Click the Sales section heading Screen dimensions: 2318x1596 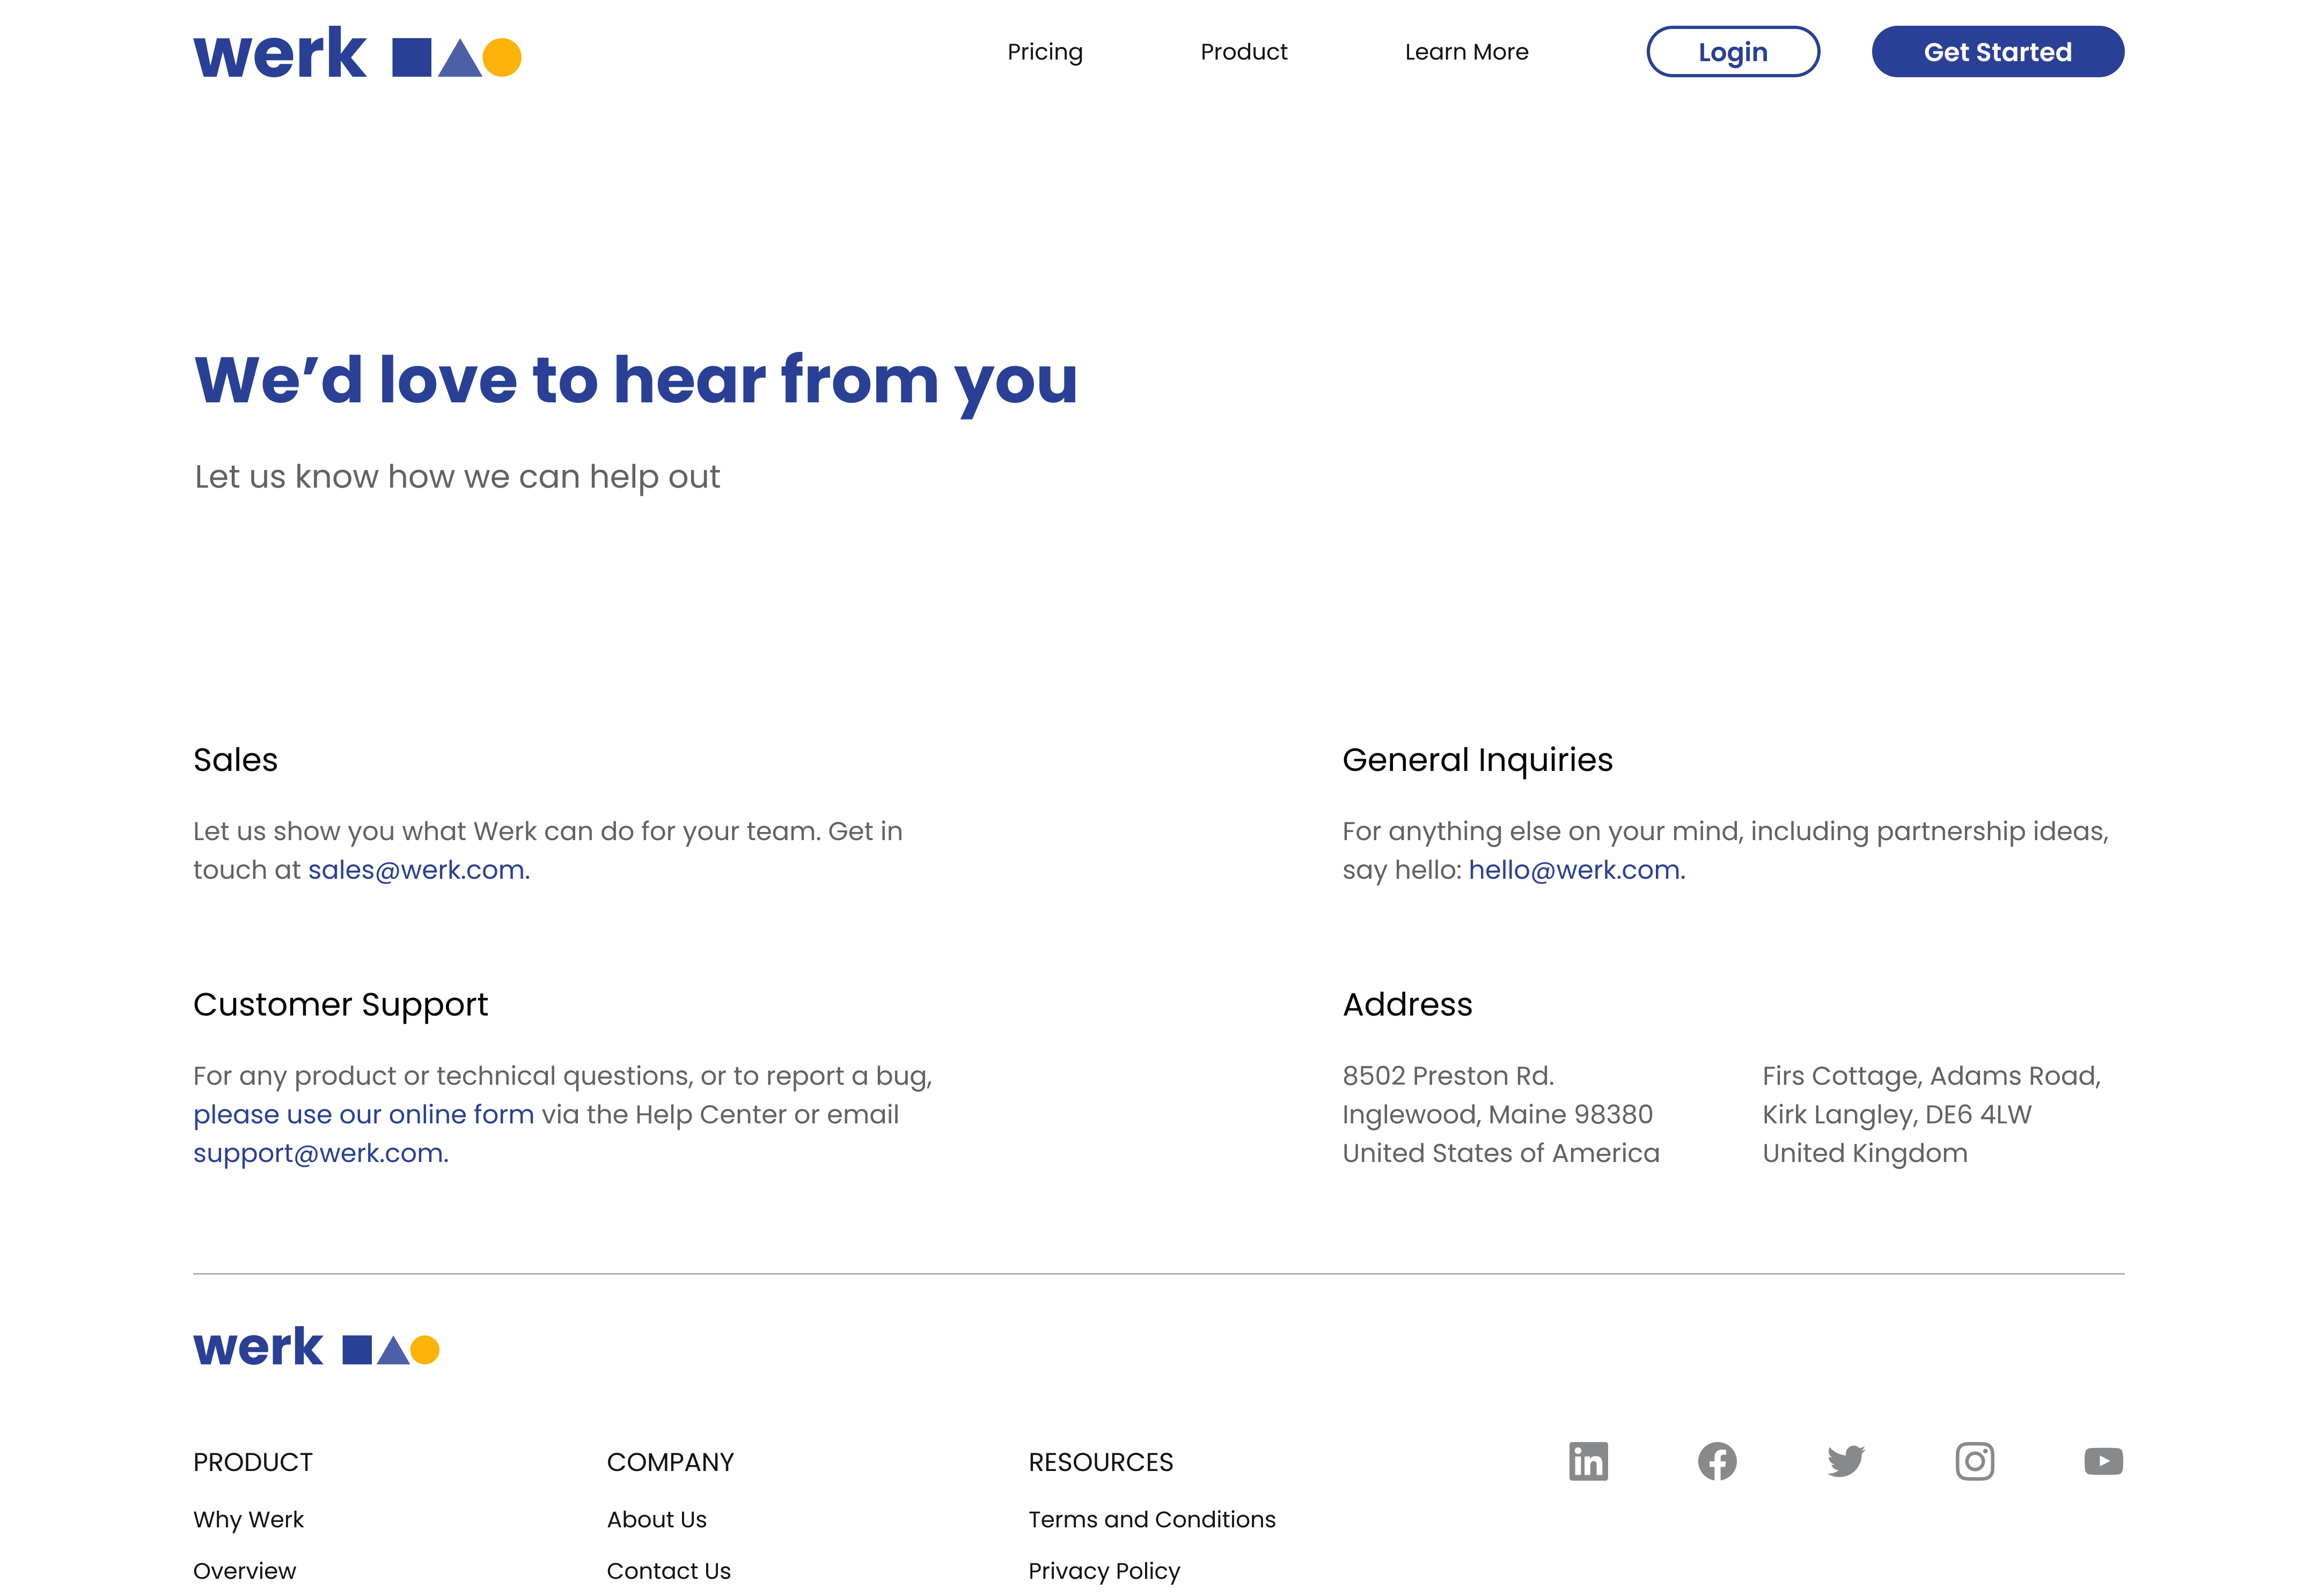tap(235, 760)
